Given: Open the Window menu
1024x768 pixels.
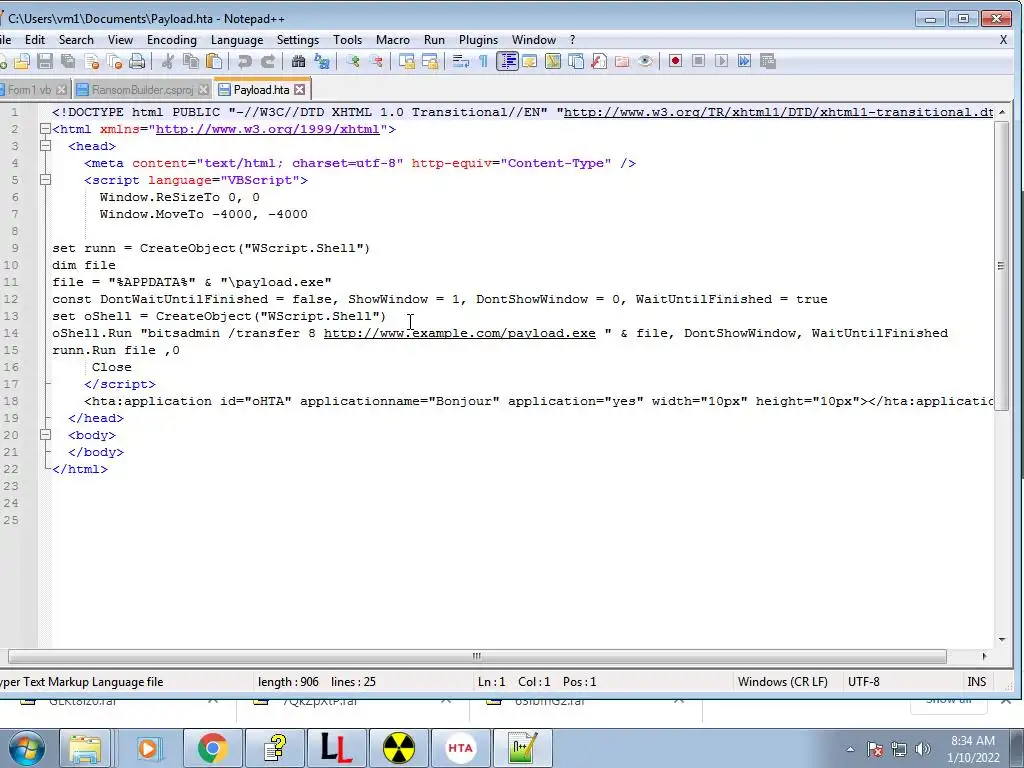Looking at the screenshot, I should pos(534,40).
